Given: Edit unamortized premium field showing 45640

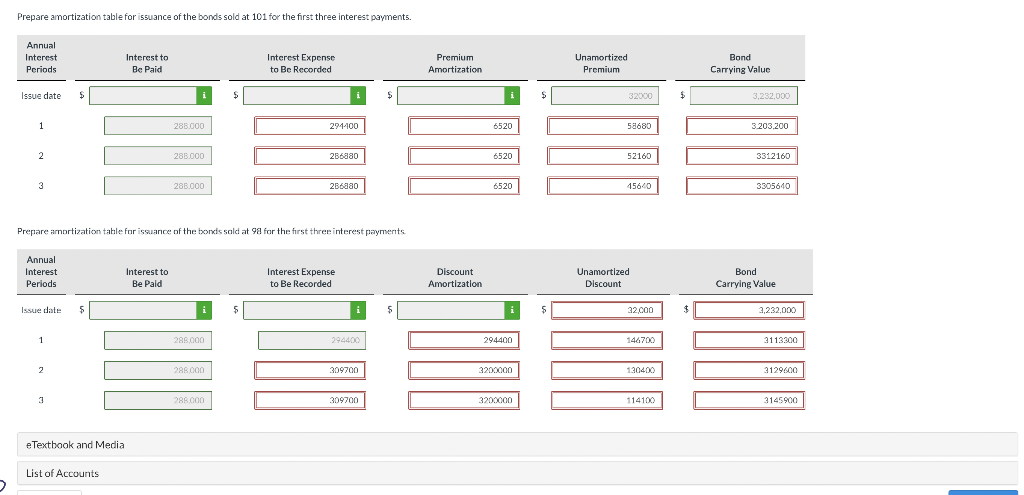Looking at the screenshot, I should 603,186.
